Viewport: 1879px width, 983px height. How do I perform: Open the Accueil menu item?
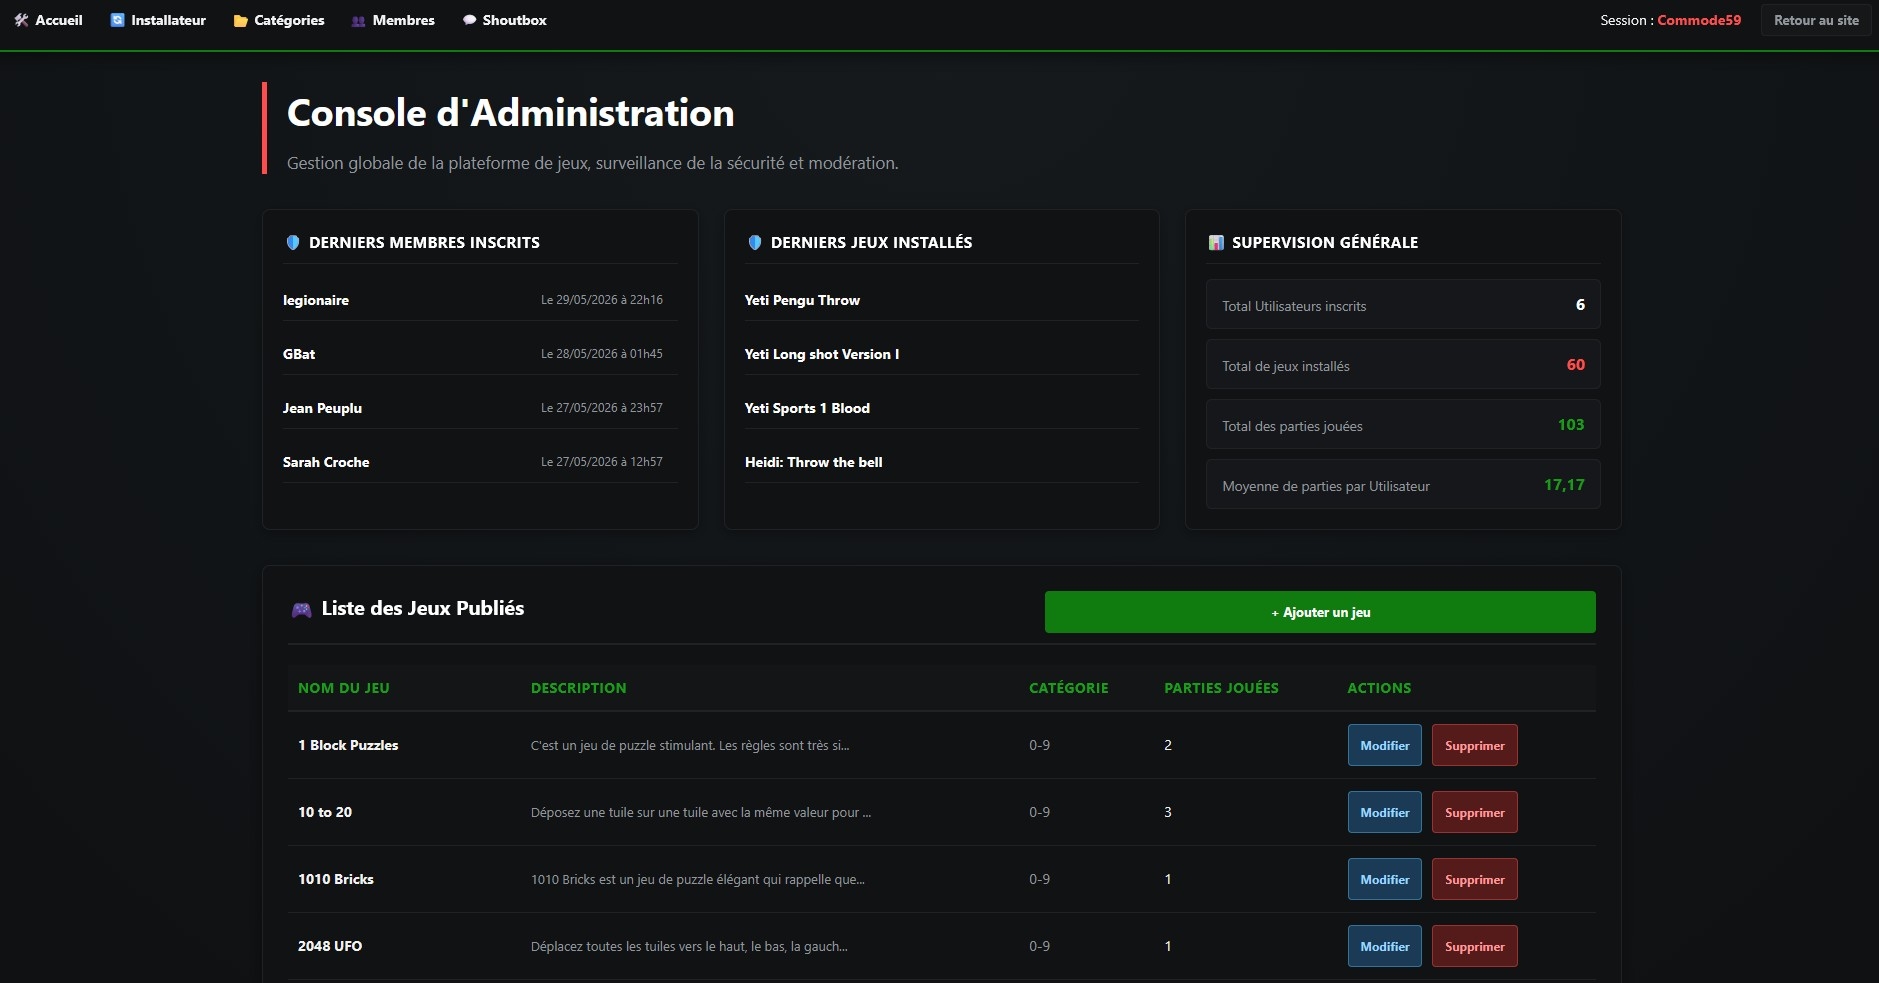(48, 20)
